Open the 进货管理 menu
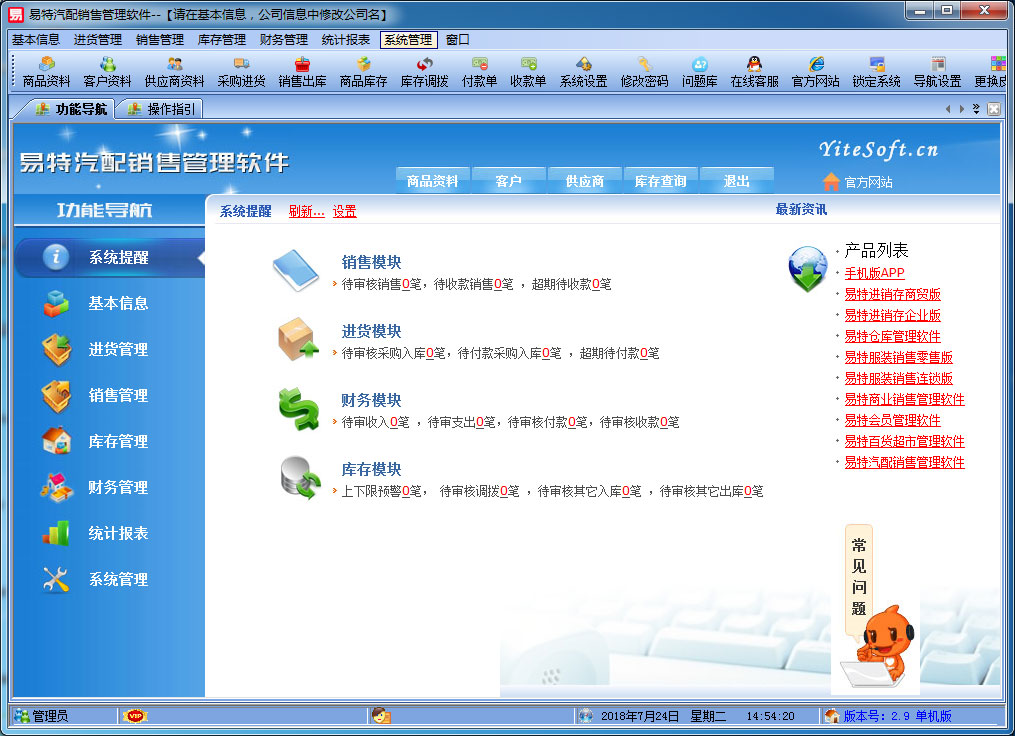 [x=98, y=39]
